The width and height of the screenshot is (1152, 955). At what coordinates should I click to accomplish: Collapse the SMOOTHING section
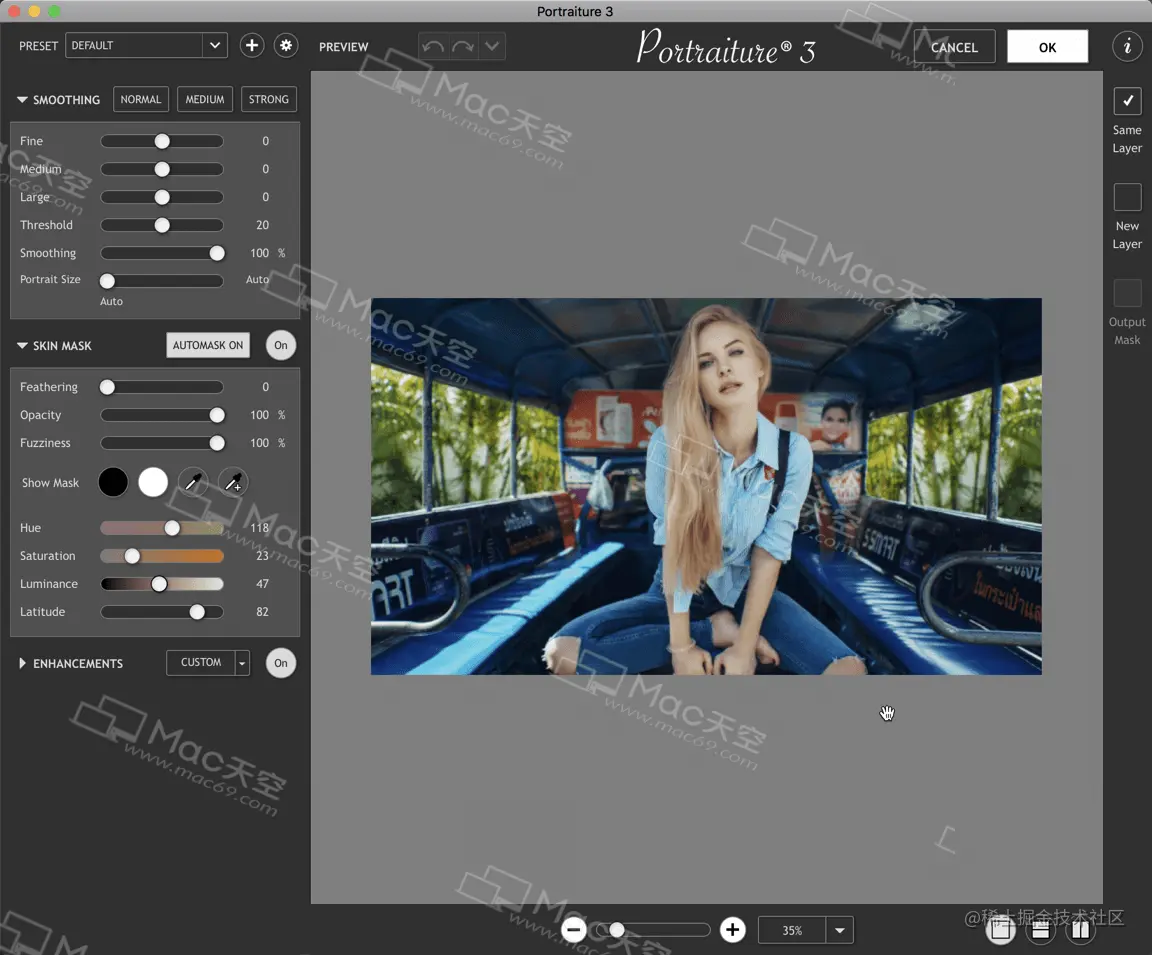(x=22, y=99)
